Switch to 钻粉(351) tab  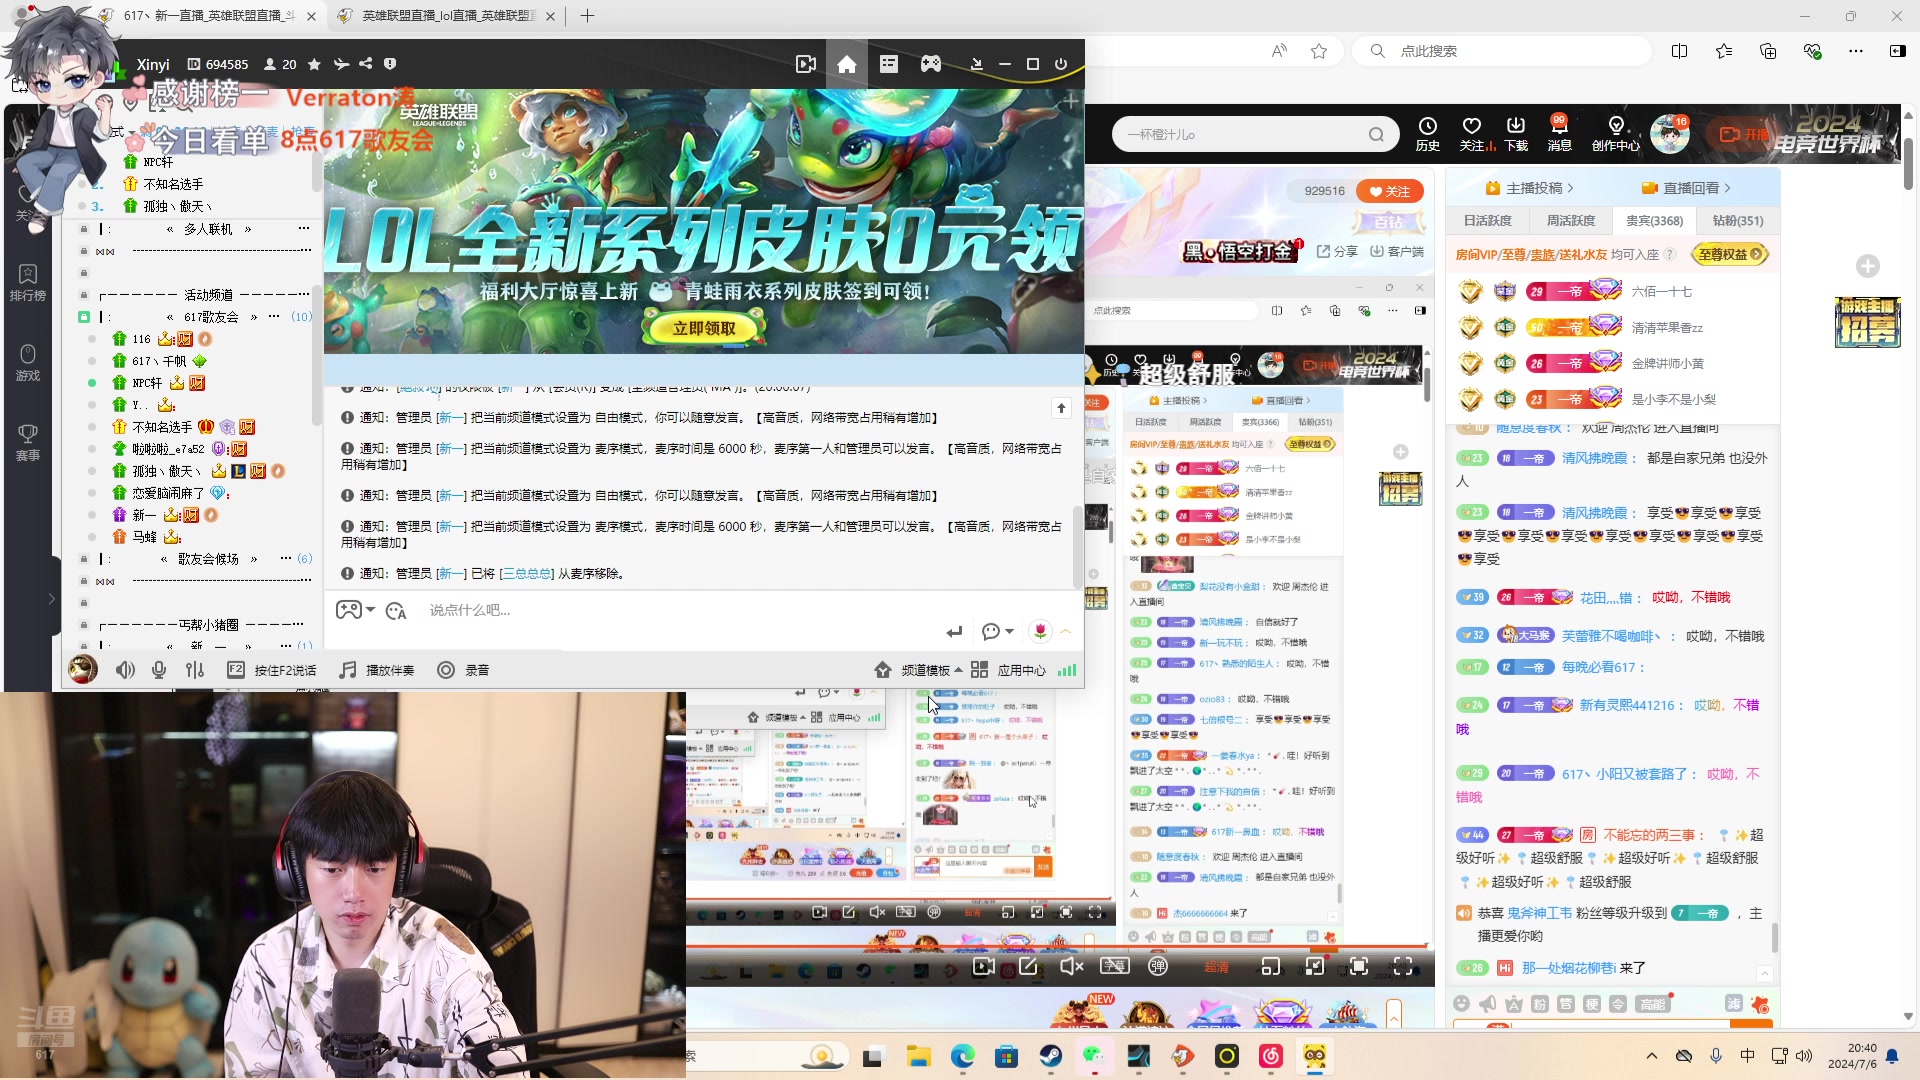point(1738,221)
